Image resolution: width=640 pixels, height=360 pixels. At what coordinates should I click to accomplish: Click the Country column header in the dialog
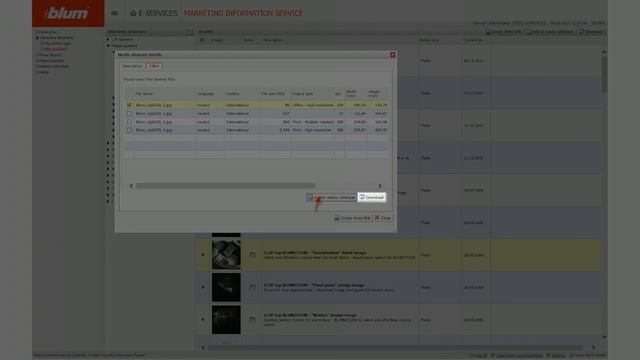click(x=233, y=94)
